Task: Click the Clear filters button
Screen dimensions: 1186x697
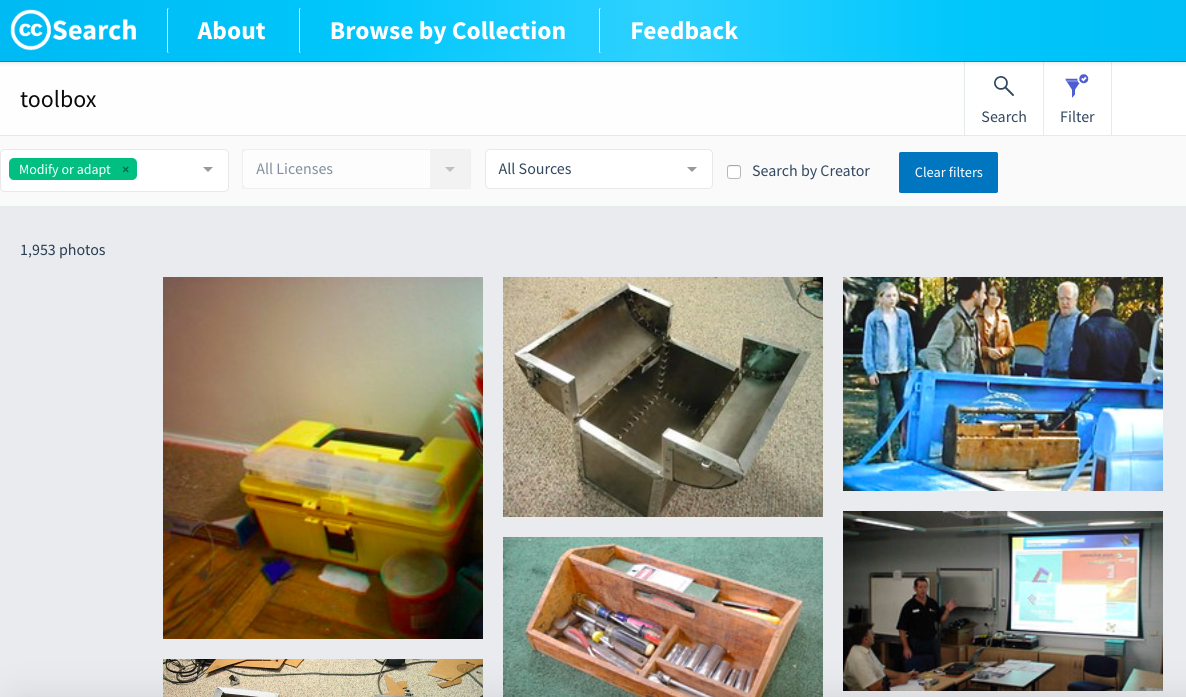Action: pyautogui.click(x=948, y=173)
